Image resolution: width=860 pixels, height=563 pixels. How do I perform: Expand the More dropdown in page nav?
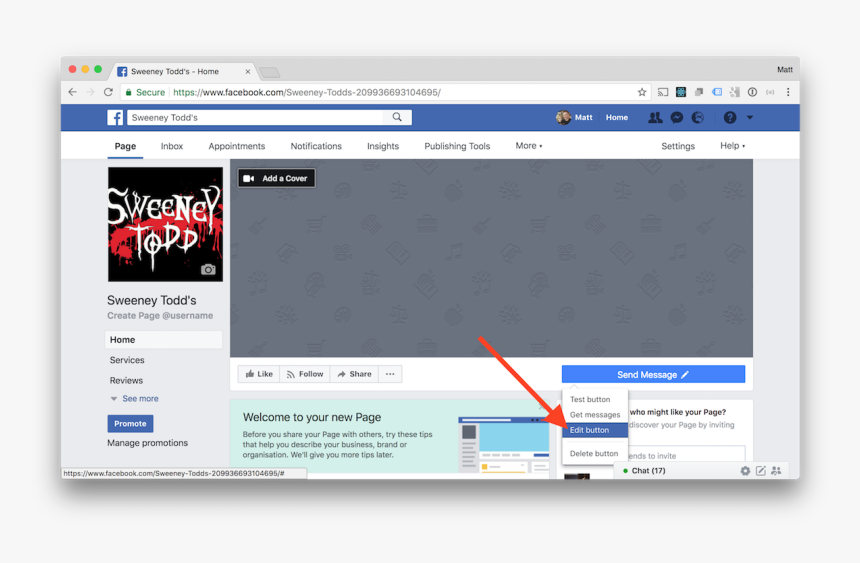[529, 145]
